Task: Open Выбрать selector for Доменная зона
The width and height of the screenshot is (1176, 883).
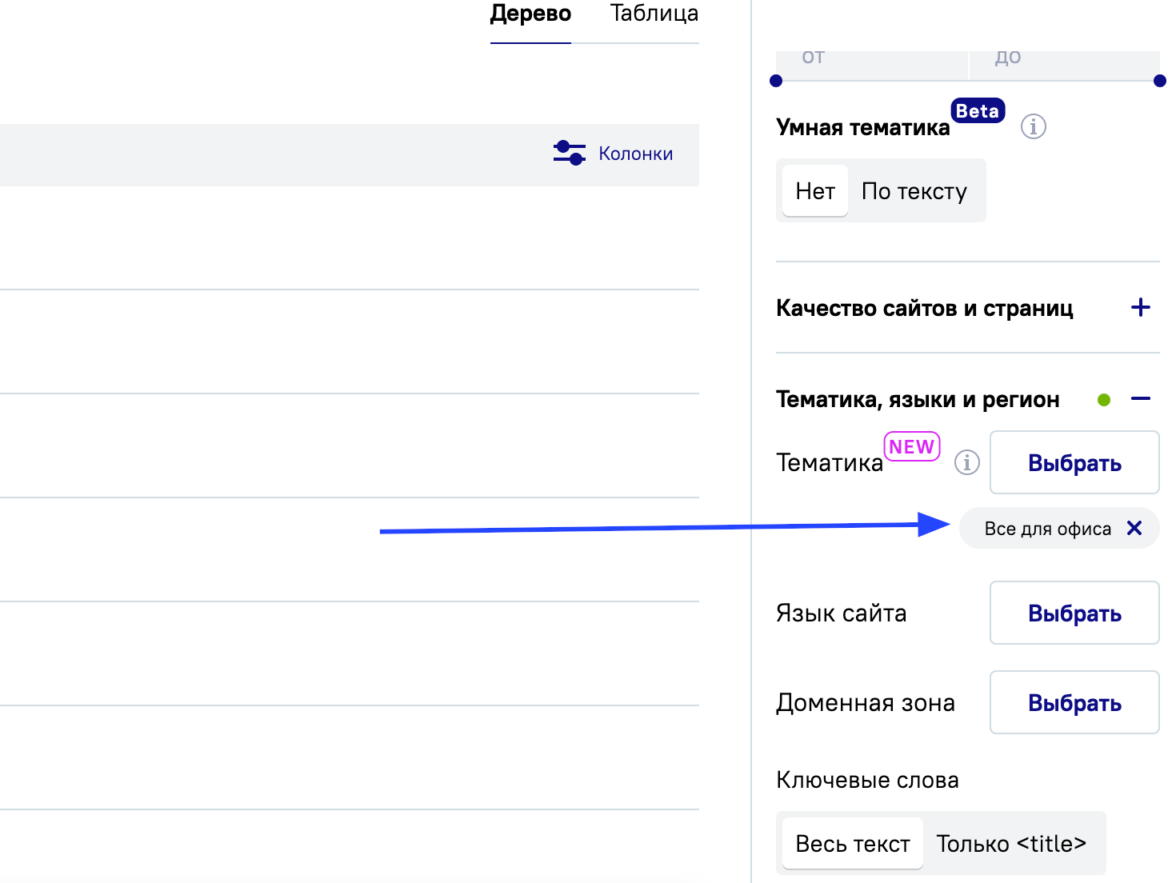Action: pyautogui.click(x=1074, y=703)
